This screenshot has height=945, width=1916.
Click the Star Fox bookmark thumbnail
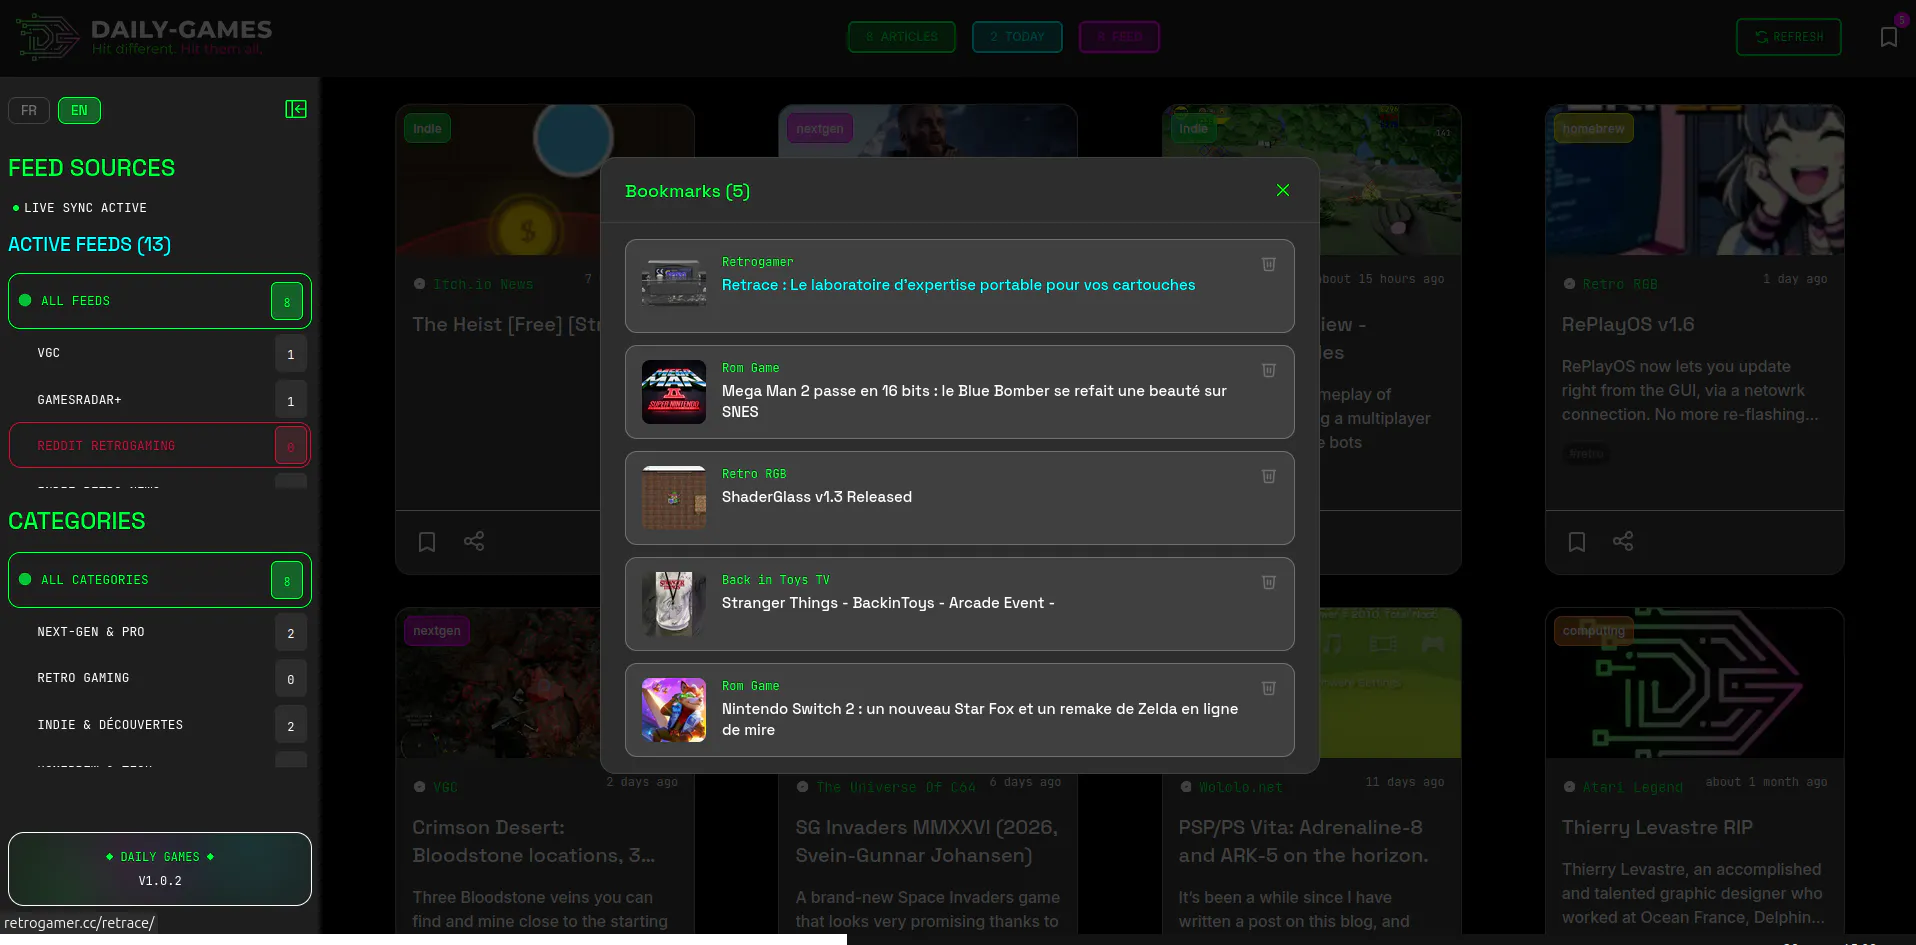pos(674,710)
